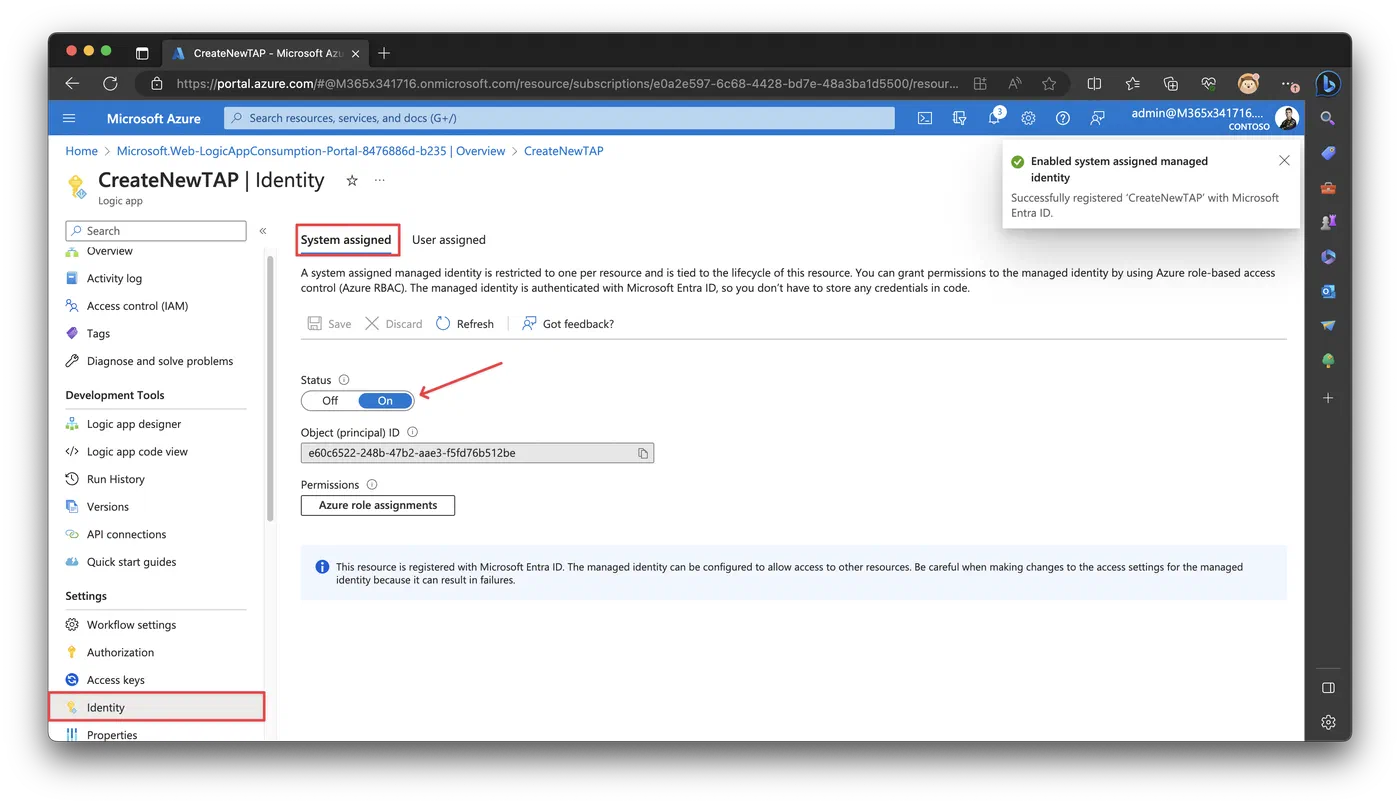Open Azure Cloud Shell from the top bar
Screen dimensions: 1400x805
click(x=925, y=118)
